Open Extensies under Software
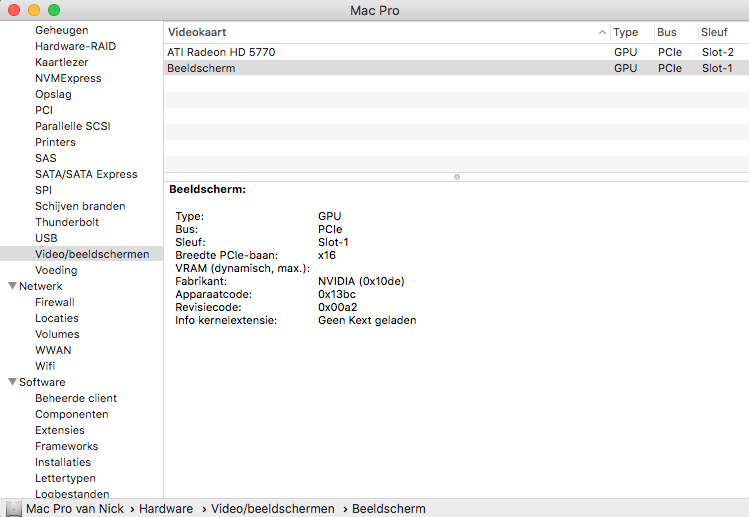Viewport: 749px width, 517px height. coord(60,431)
